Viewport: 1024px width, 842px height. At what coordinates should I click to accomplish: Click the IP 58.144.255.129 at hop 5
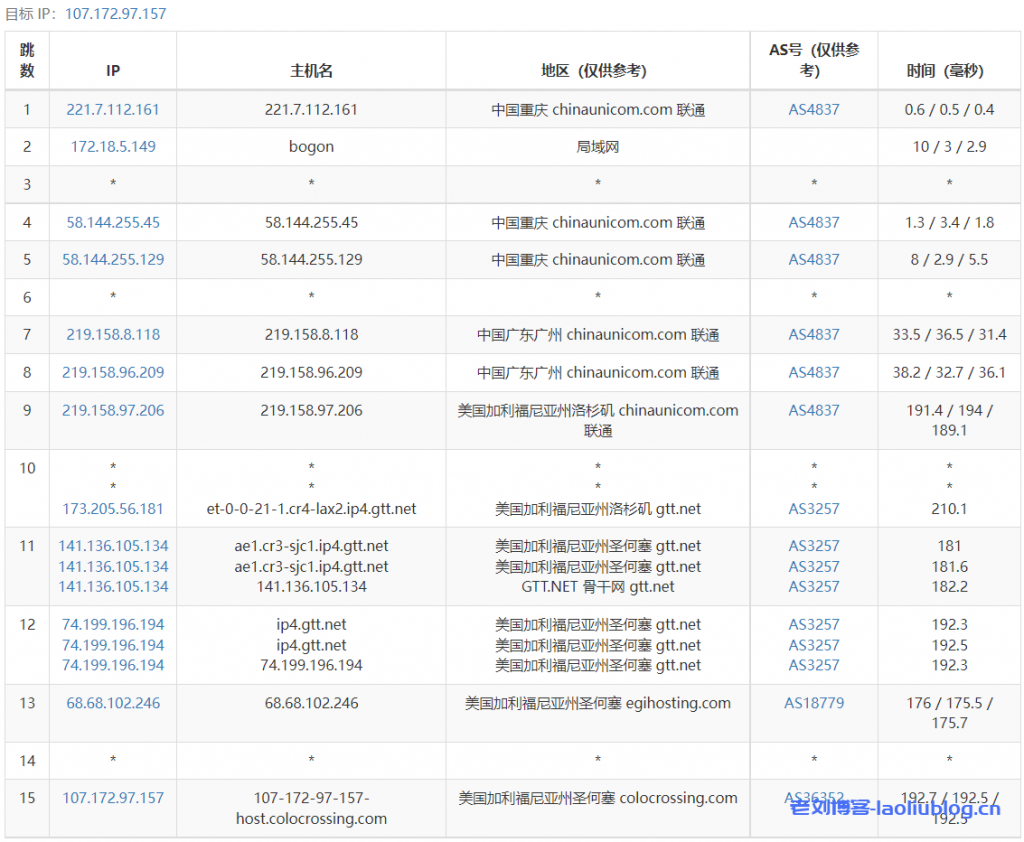[112, 259]
